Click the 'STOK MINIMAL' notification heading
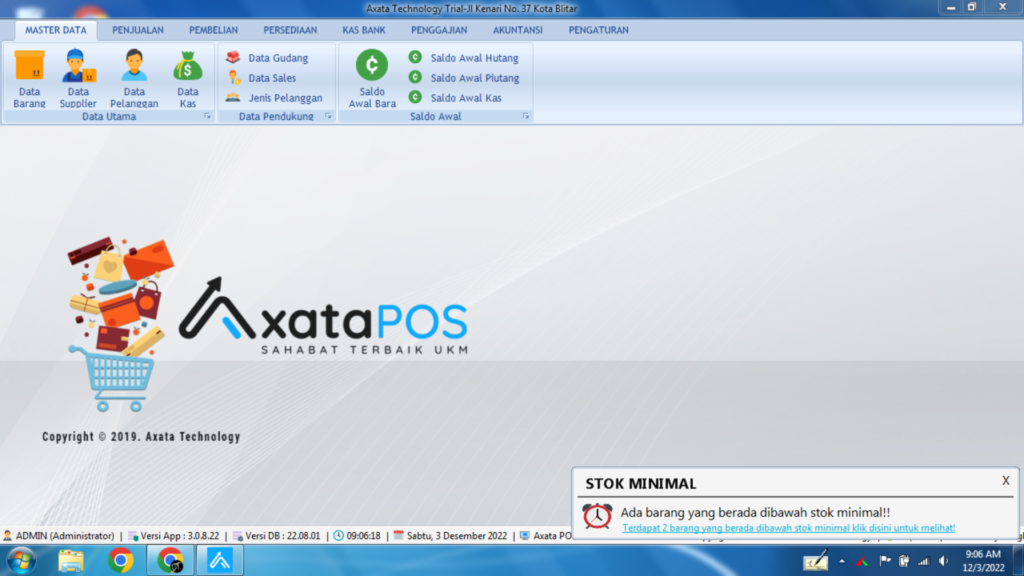 pos(641,483)
